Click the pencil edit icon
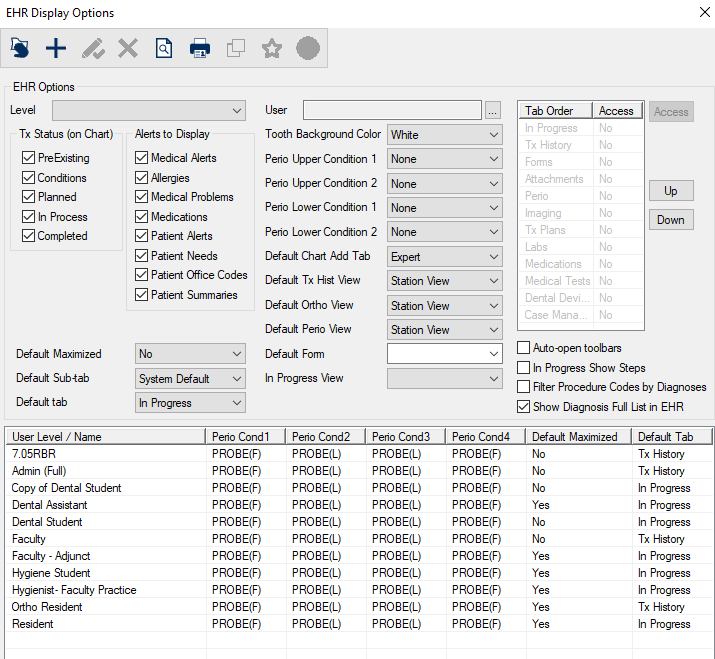Viewport: 715px width, 659px height. pos(93,47)
